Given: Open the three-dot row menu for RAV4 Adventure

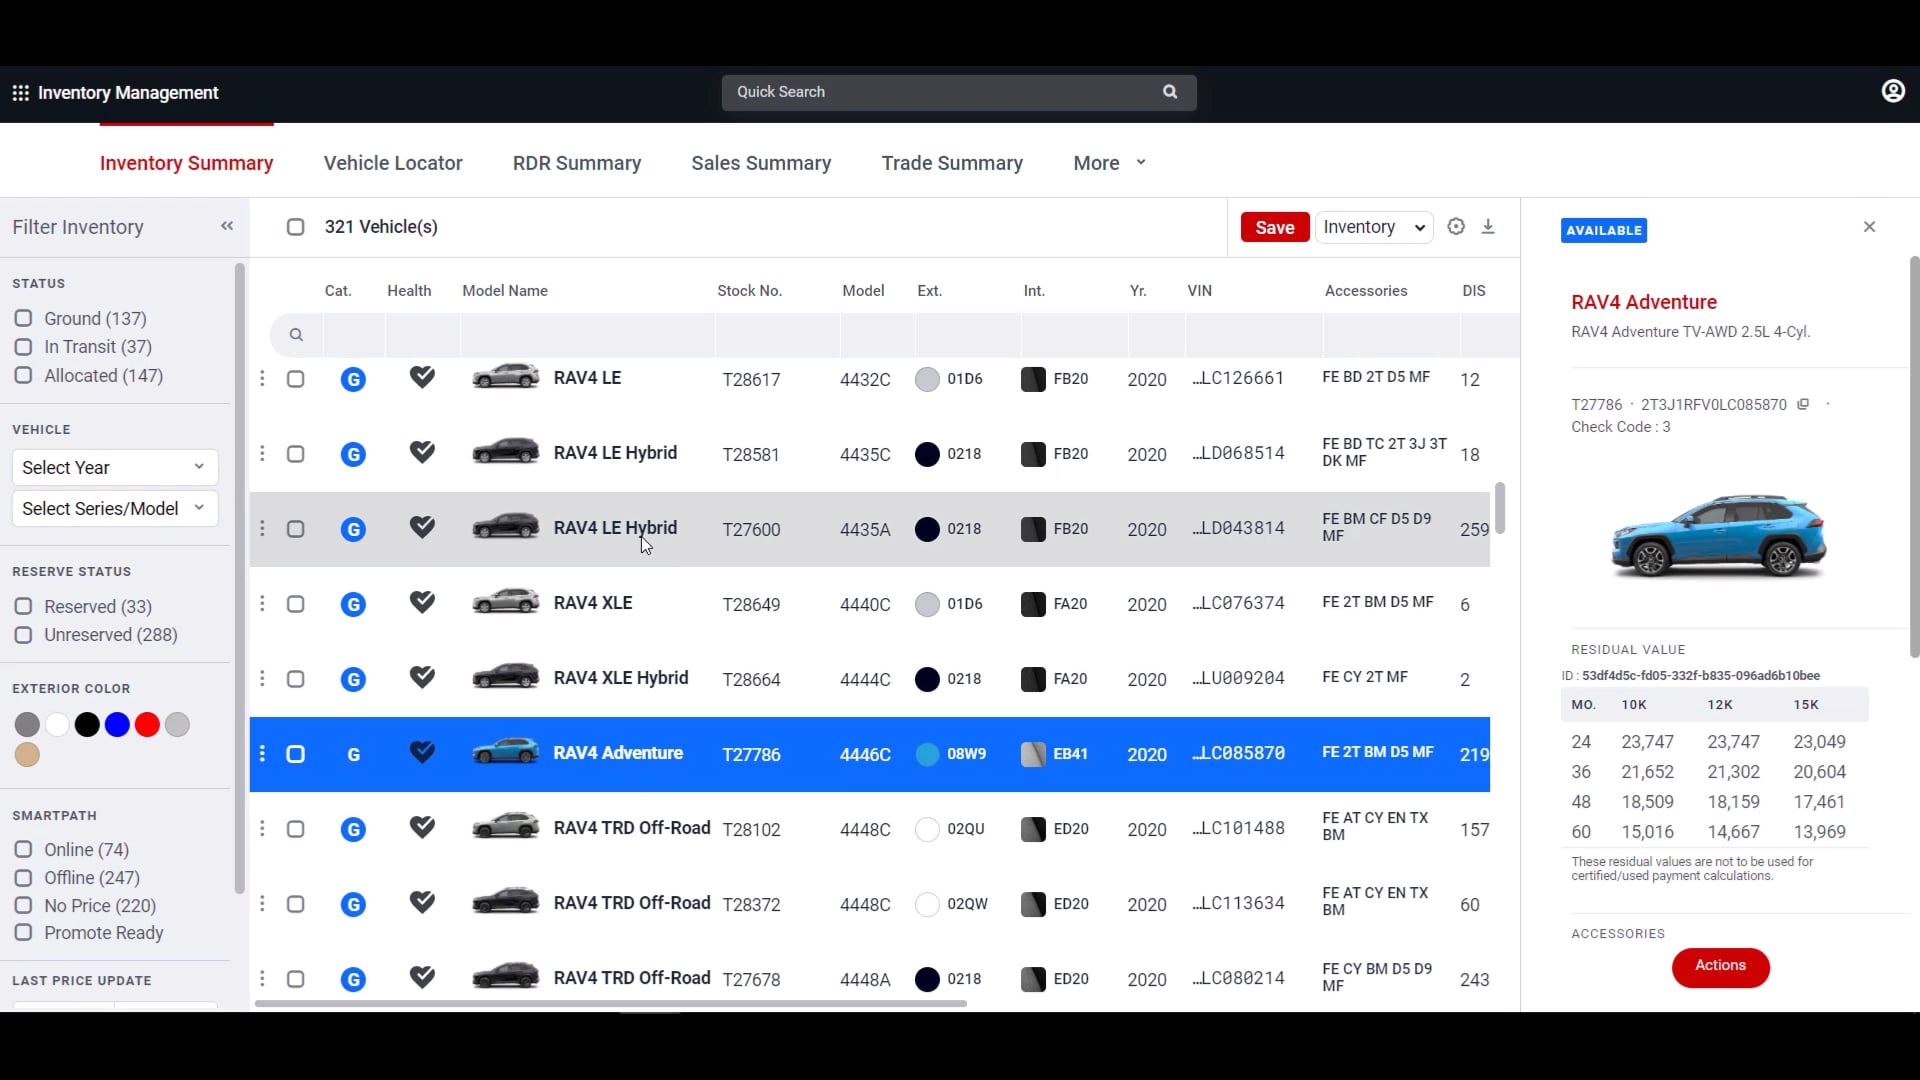Looking at the screenshot, I should [x=262, y=753].
